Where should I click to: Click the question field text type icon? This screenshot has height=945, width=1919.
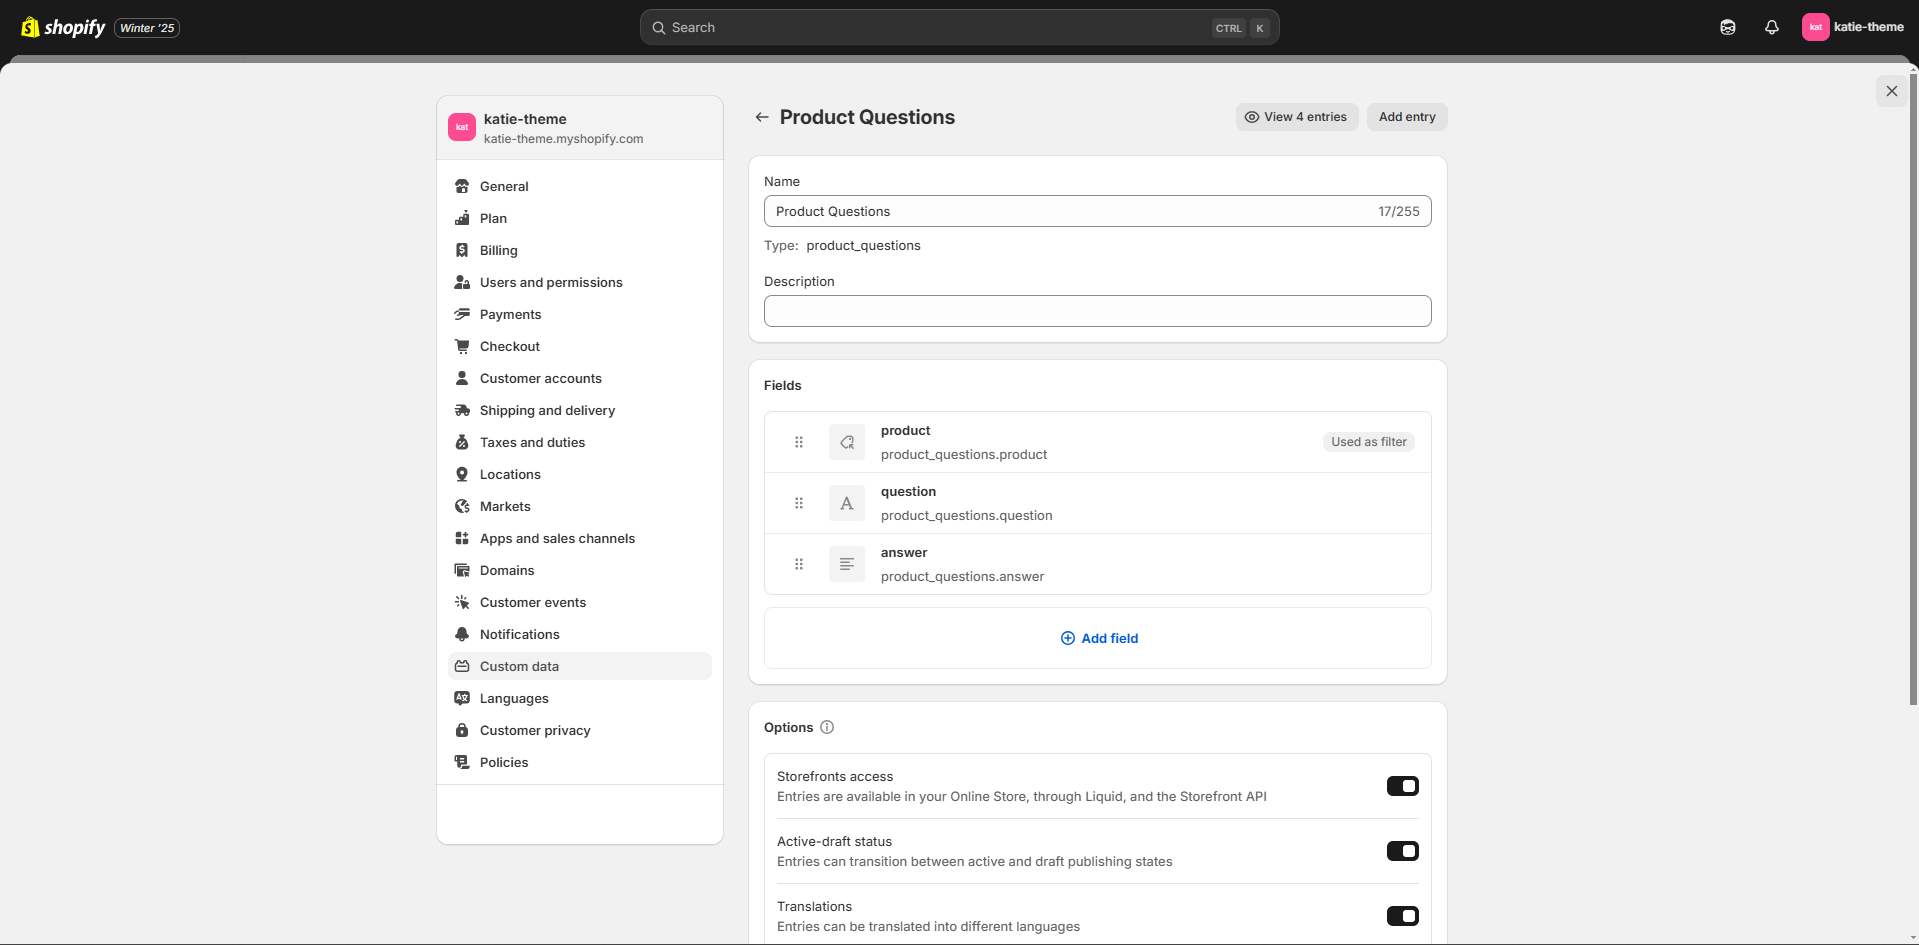(x=846, y=503)
